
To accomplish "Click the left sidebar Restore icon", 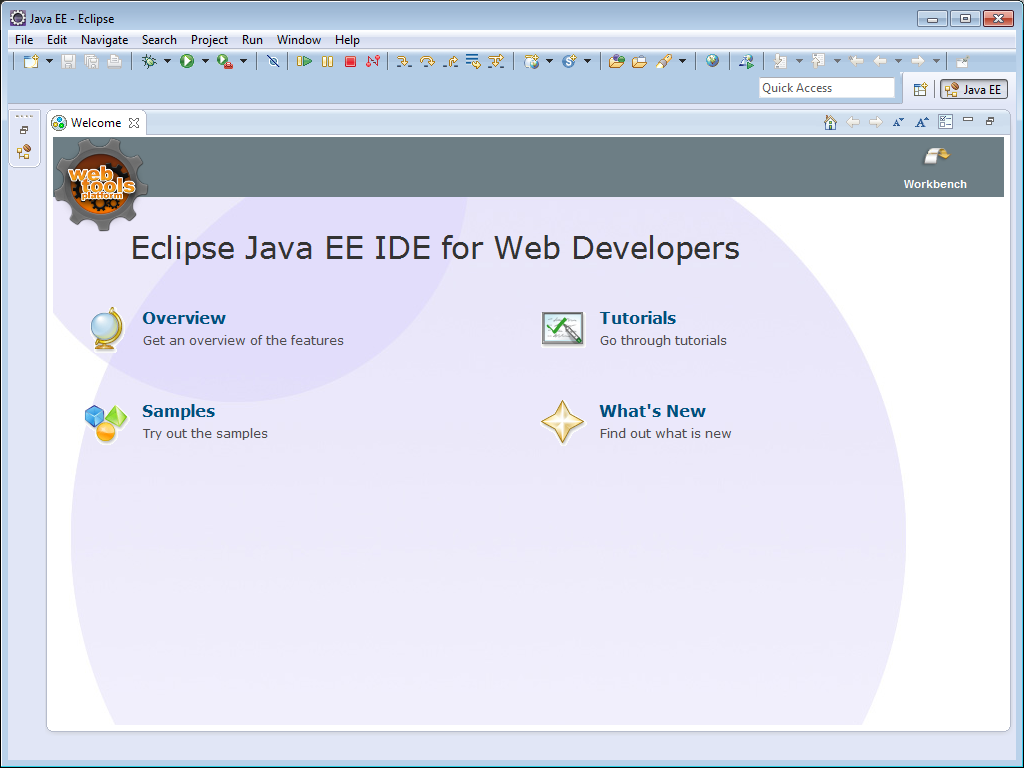I will click(x=24, y=130).
